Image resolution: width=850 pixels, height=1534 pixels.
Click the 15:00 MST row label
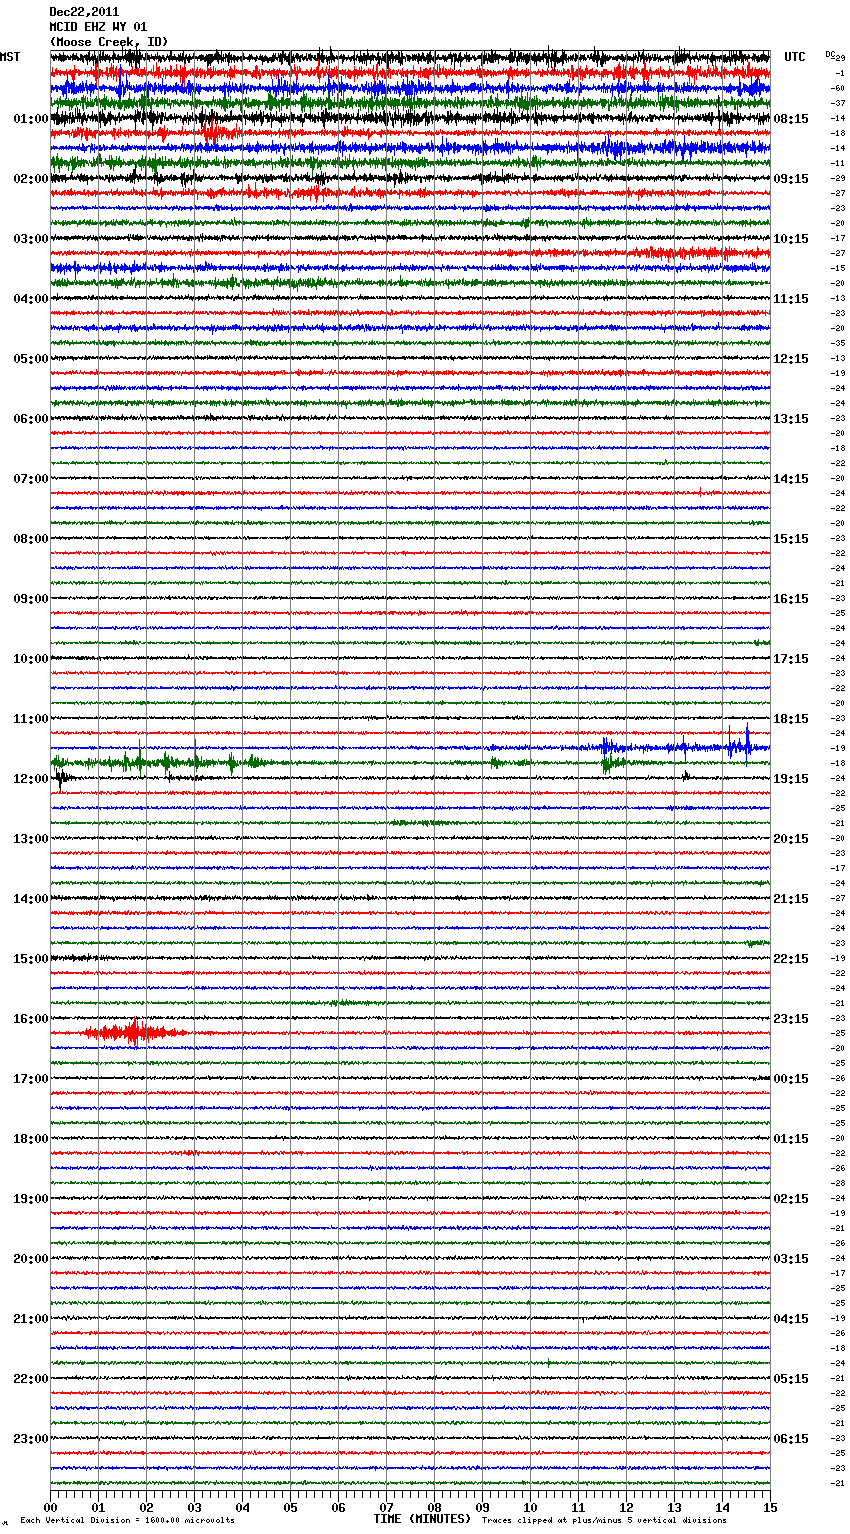click(31, 959)
